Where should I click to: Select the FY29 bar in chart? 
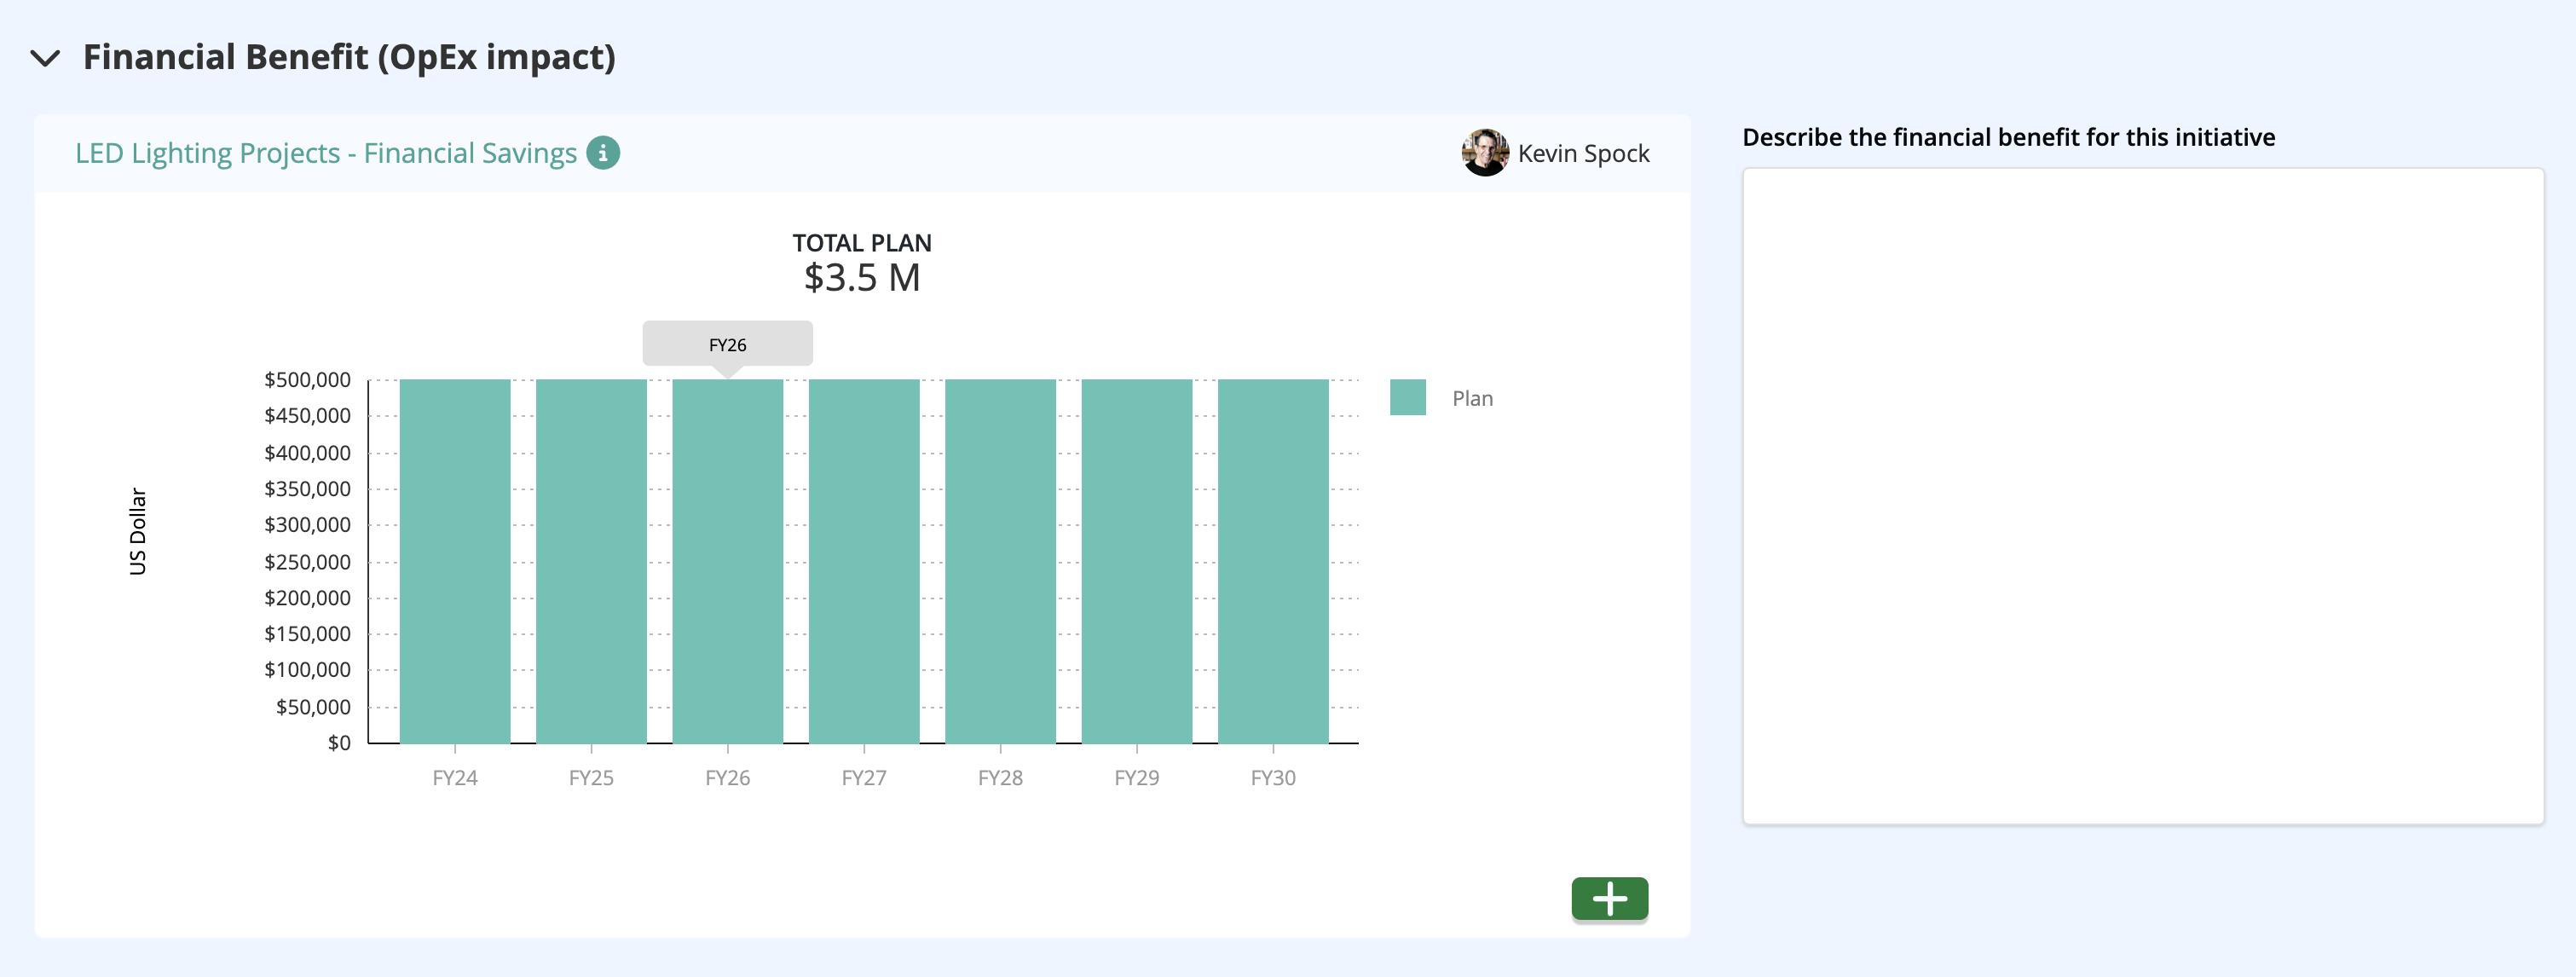point(1137,561)
